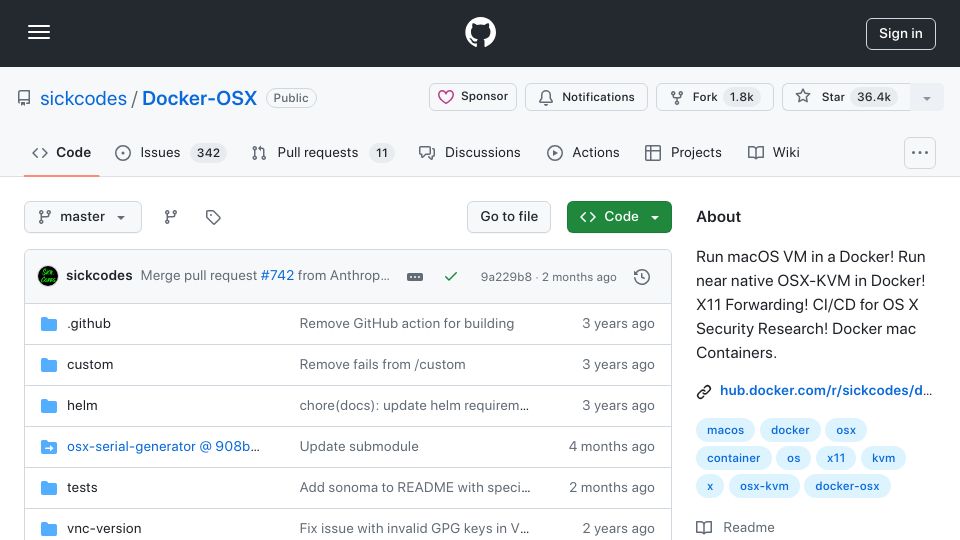Open 'Add sonoma to README' commit message
The image size is (960, 540).
pos(414,487)
